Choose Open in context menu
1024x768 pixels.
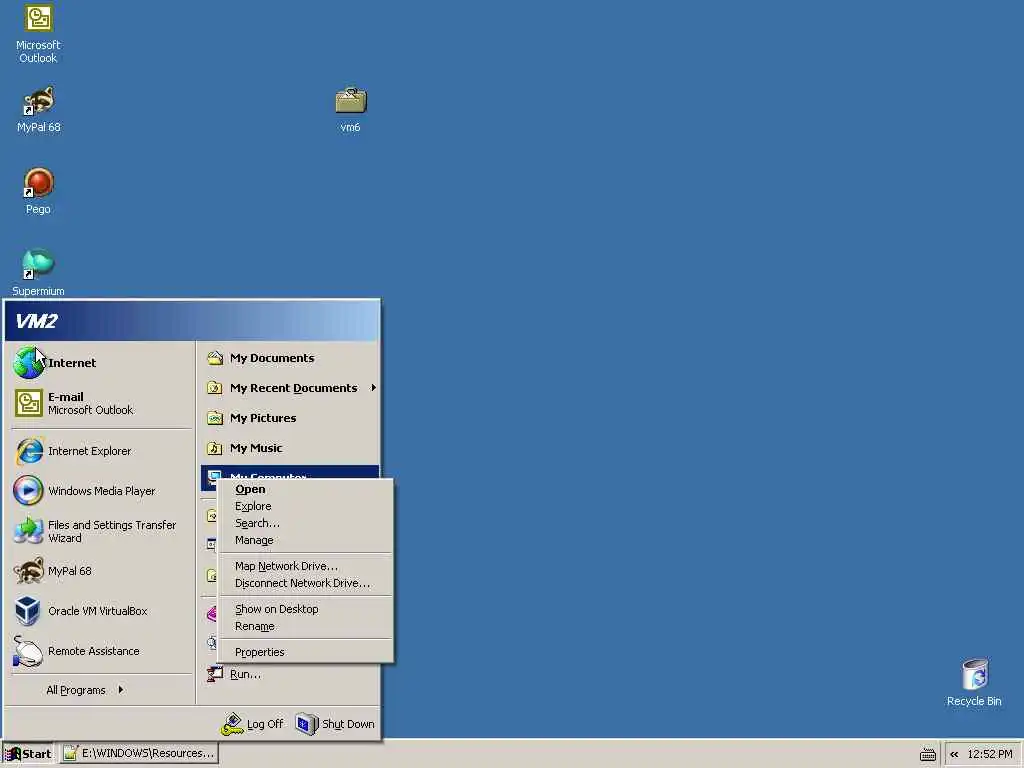[x=306, y=489]
